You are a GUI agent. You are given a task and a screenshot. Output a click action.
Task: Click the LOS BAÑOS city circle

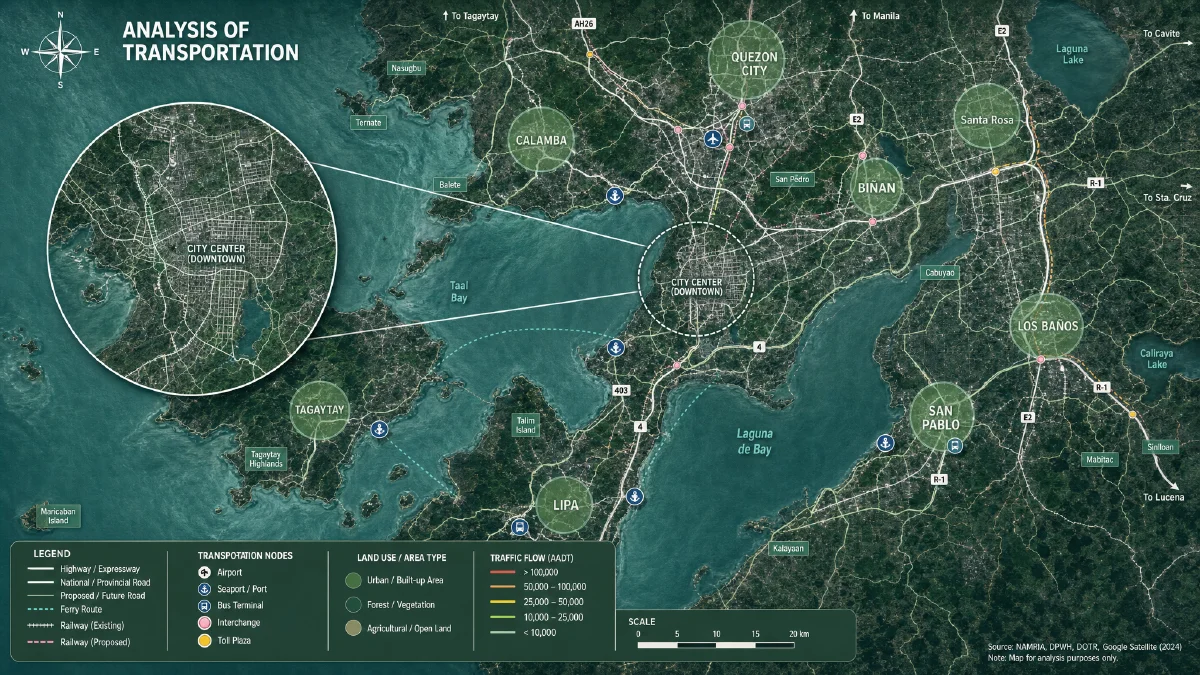click(x=1046, y=327)
